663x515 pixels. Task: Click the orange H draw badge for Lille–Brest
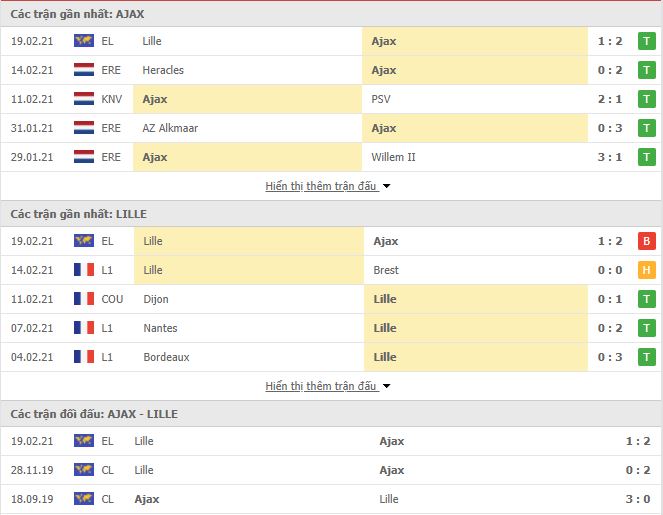click(647, 270)
